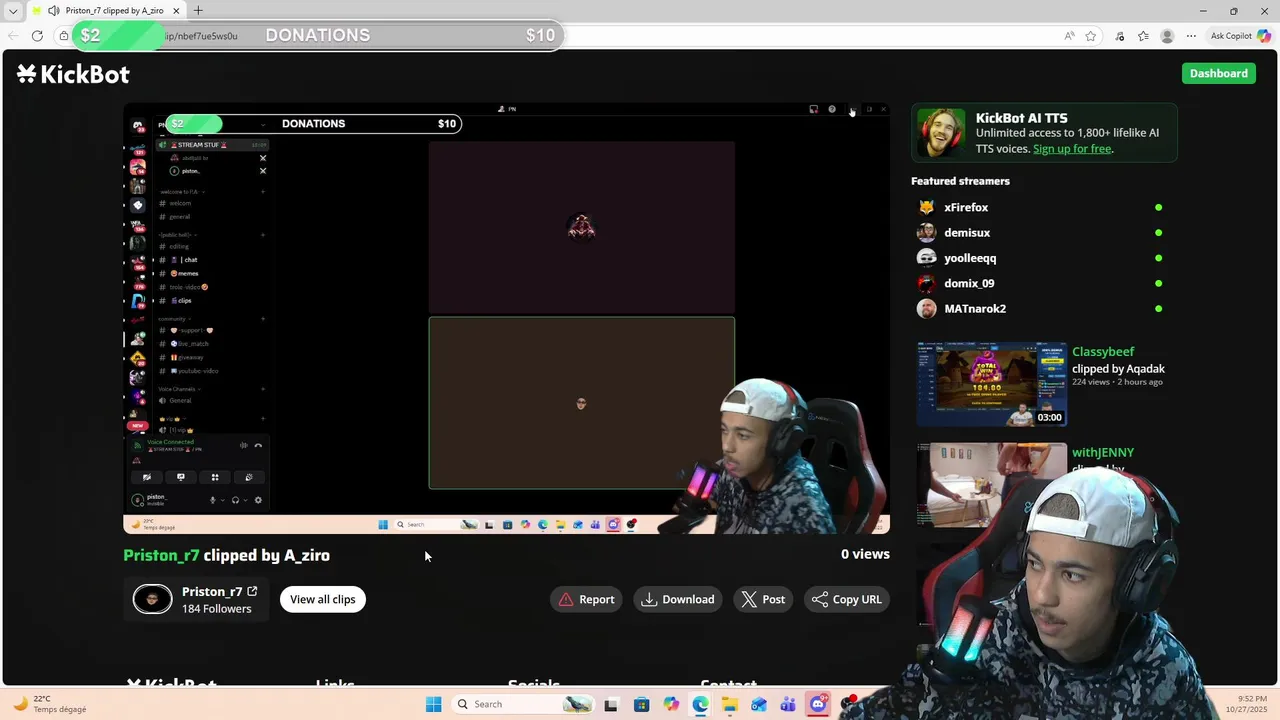Mute the tab via speaker icon
Image resolution: width=1280 pixels, height=720 pixels.
click(x=53, y=11)
